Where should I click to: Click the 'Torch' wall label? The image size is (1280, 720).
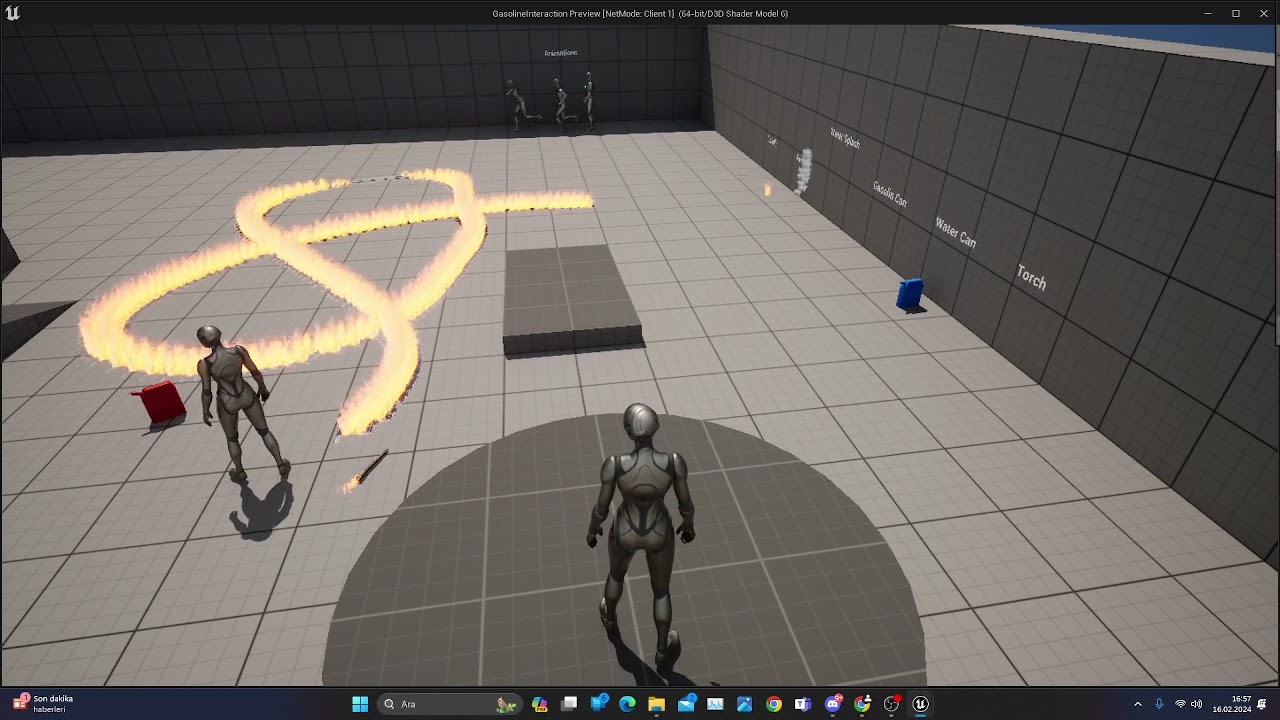[x=1031, y=277]
